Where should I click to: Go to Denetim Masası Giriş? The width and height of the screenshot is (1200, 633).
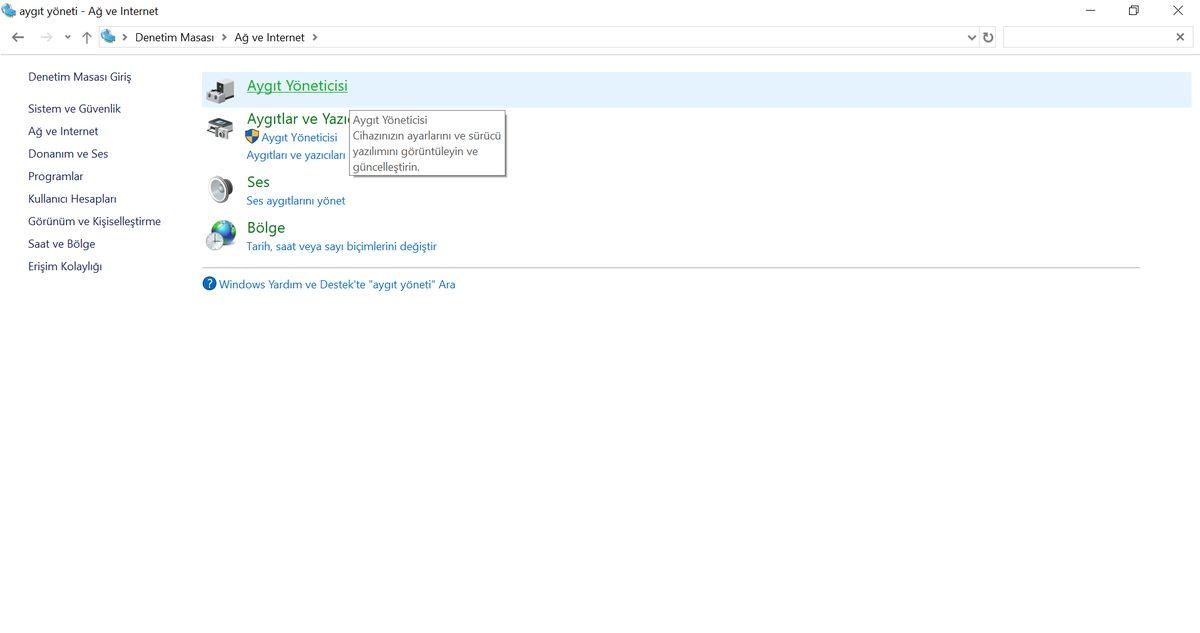79,77
